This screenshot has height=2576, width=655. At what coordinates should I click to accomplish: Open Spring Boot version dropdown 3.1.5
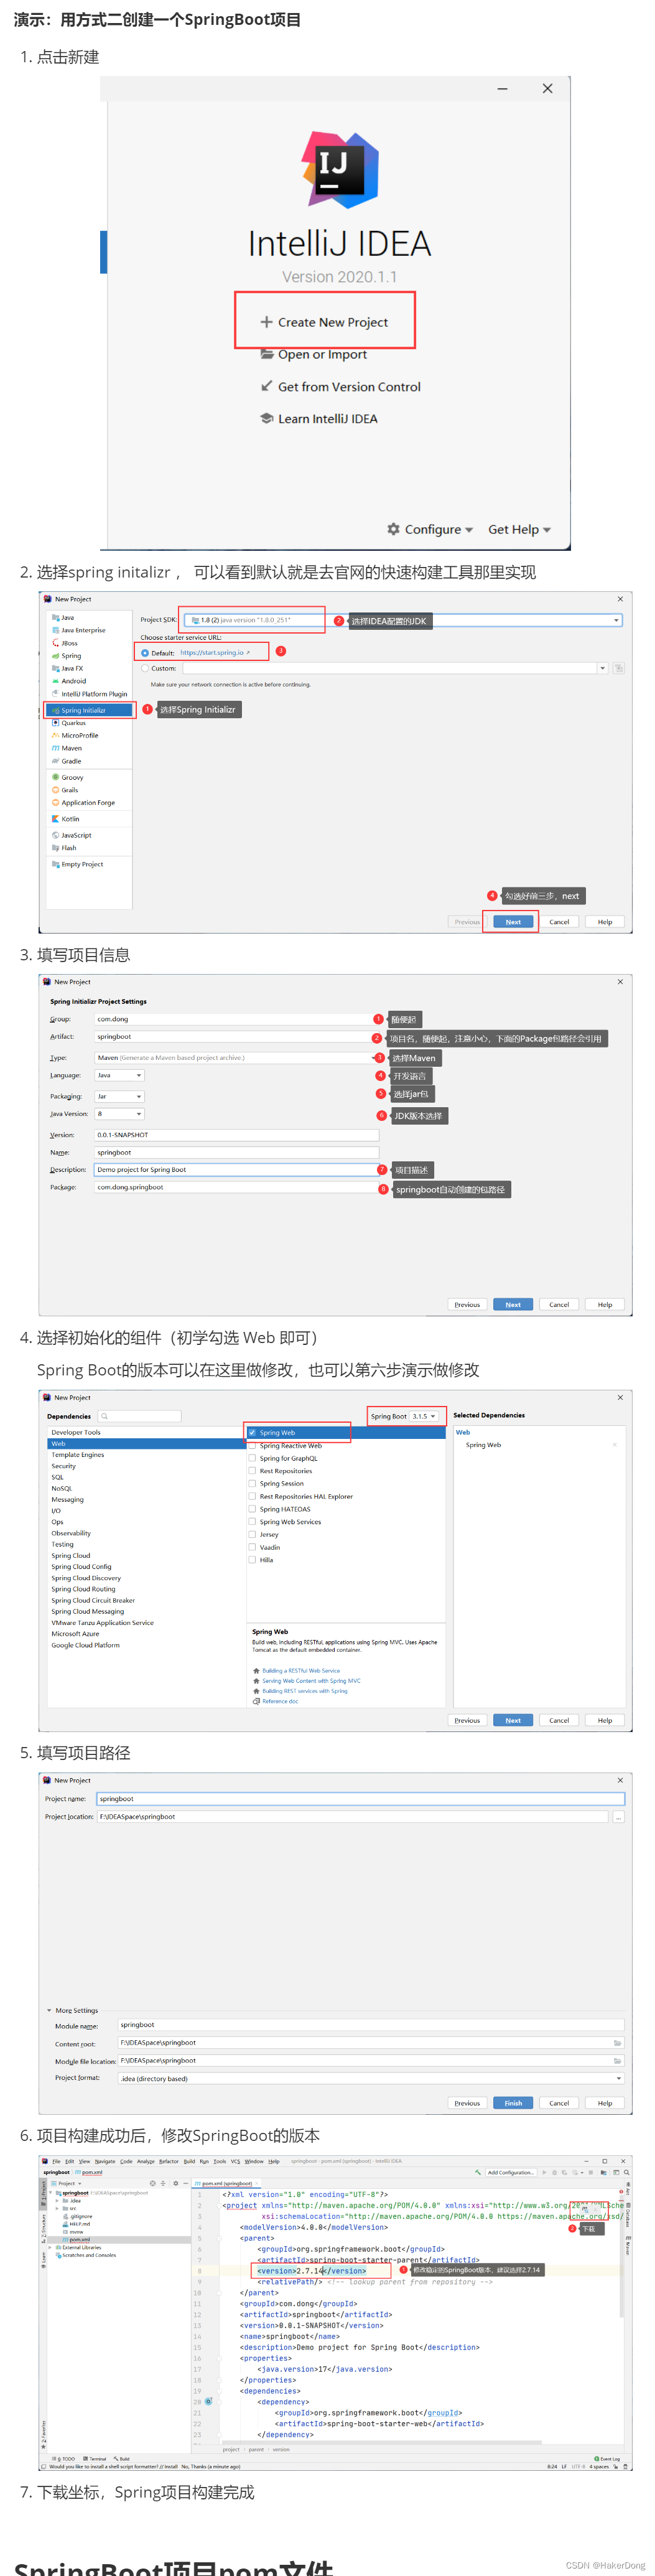425,1416
